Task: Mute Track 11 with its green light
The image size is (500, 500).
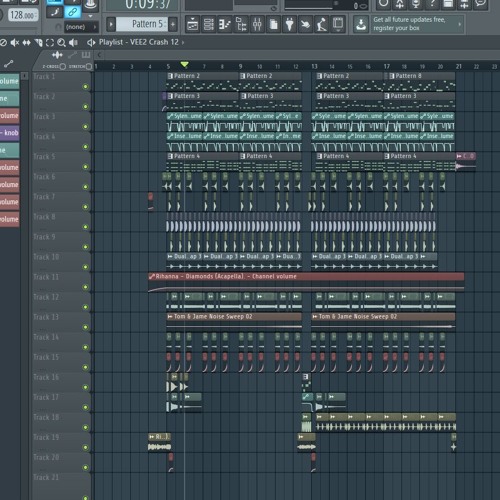Action: [86, 287]
